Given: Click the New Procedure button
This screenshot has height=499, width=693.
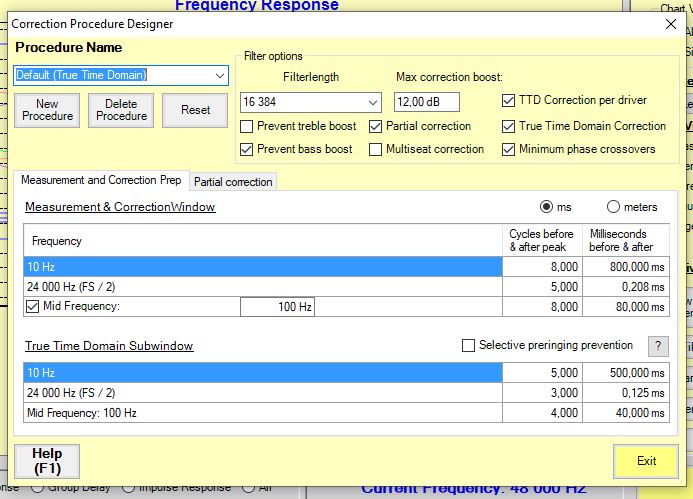Looking at the screenshot, I should point(47,110).
